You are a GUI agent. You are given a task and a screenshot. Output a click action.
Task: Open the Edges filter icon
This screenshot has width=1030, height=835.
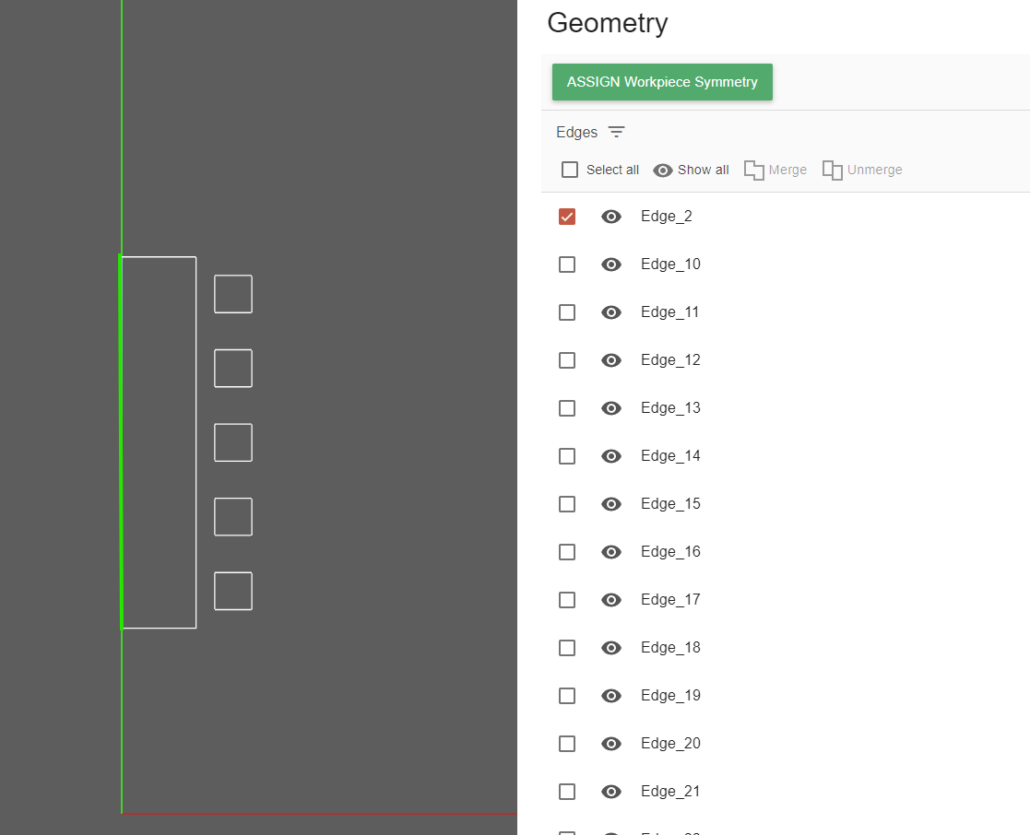[616, 132]
